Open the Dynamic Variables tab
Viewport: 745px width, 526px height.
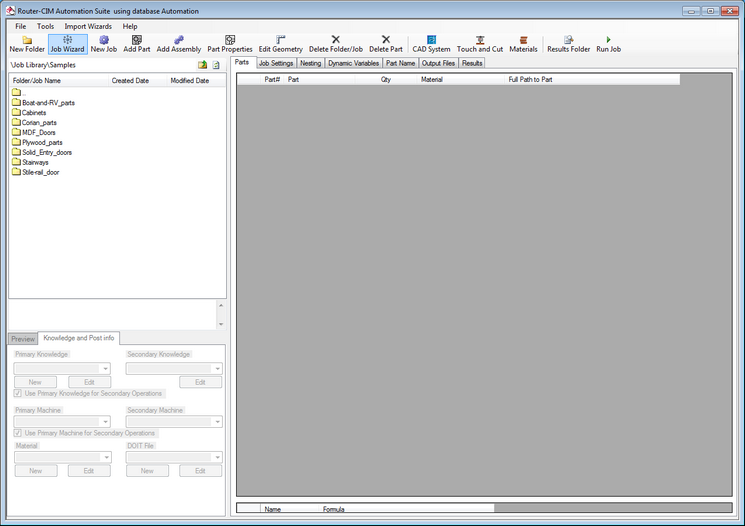pyautogui.click(x=353, y=63)
